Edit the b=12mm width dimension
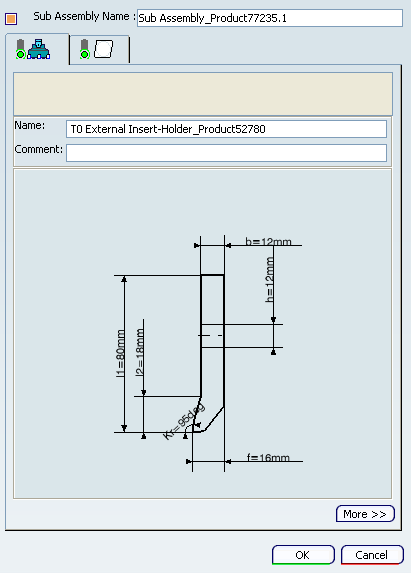This screenshot has width=411, height=573. coord(268,242)
